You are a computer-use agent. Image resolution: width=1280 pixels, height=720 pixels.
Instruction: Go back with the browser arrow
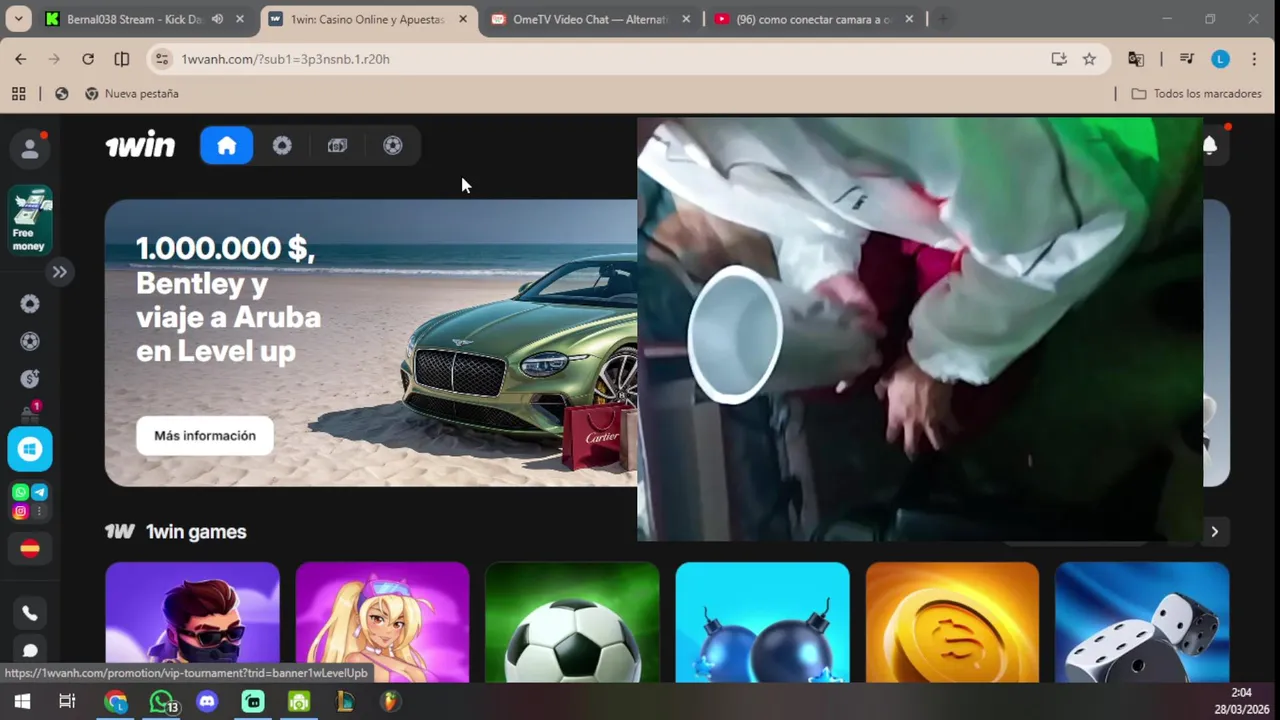click(21, 59)
